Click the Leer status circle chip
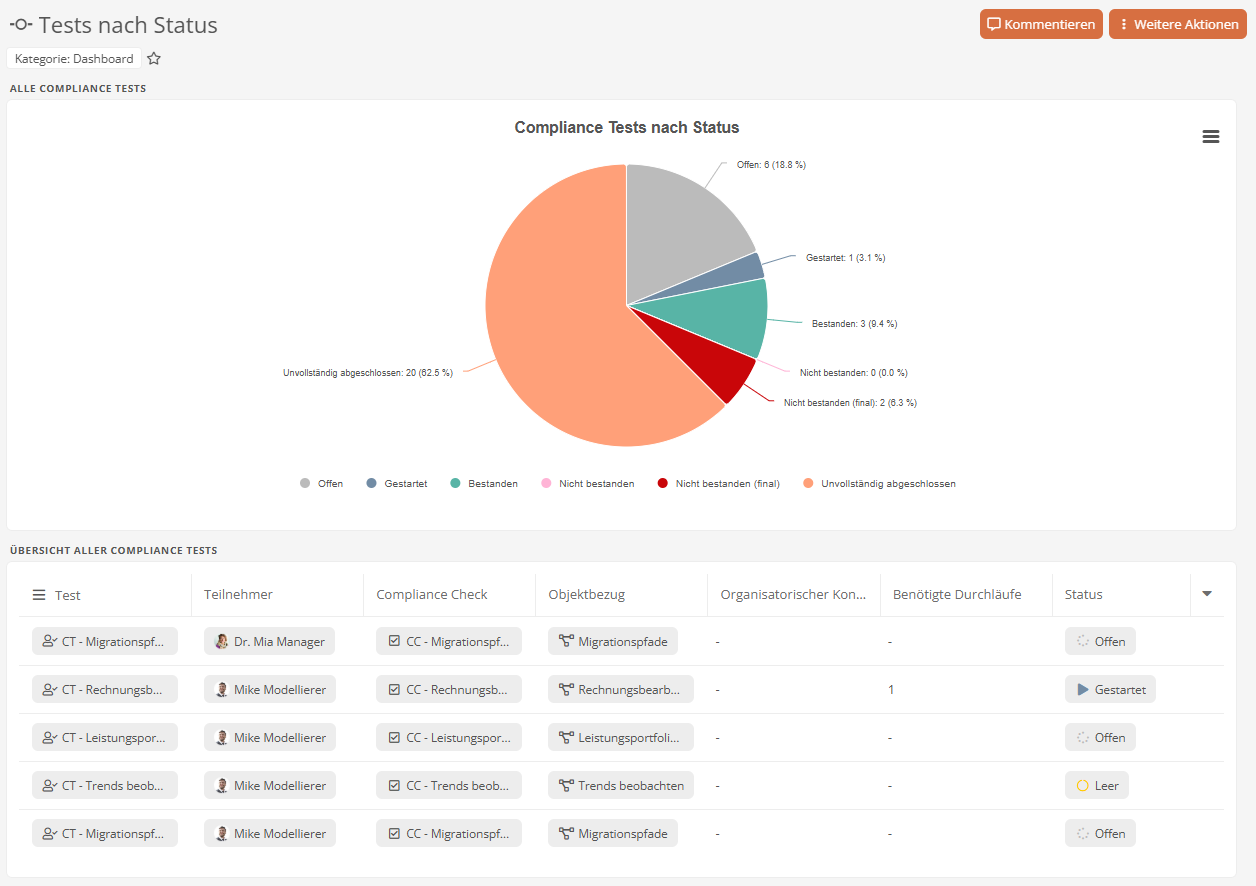This screenshot has height=886, width=1256. pos(1096,786)
